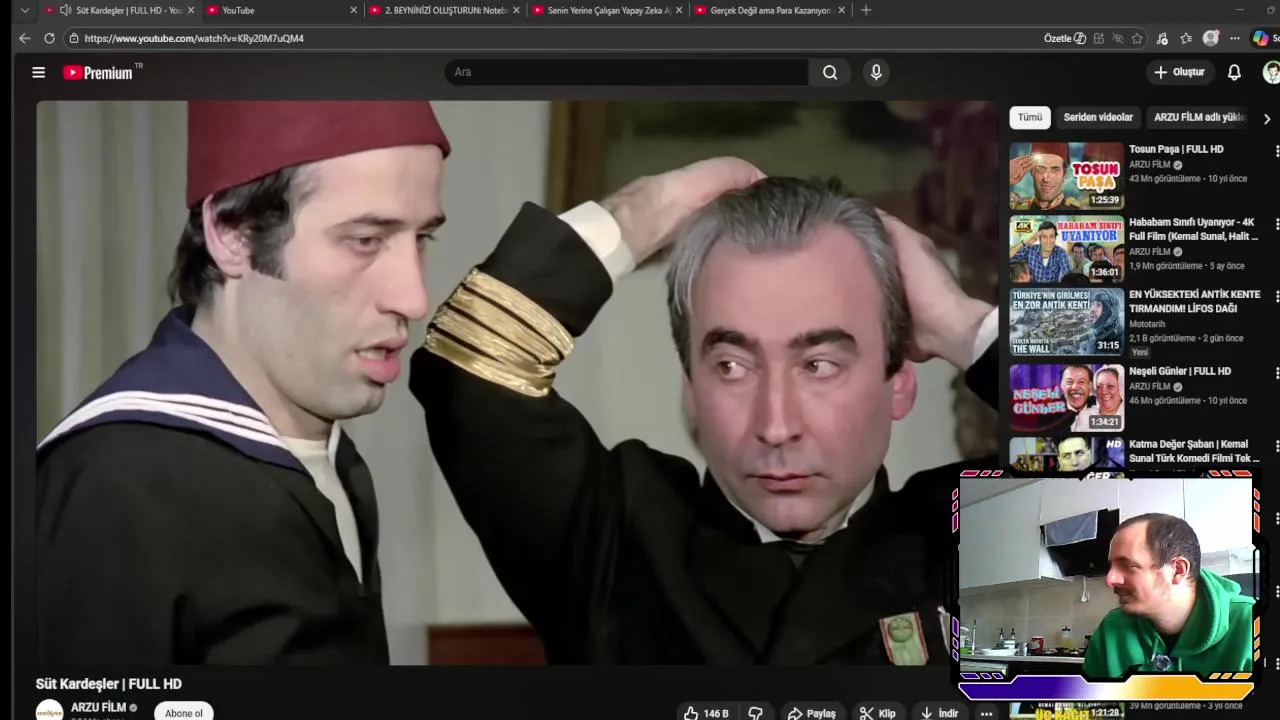Run search with the magnifier icon
This screenshot has width=1280, height=720.
click(x=830, y=72)
